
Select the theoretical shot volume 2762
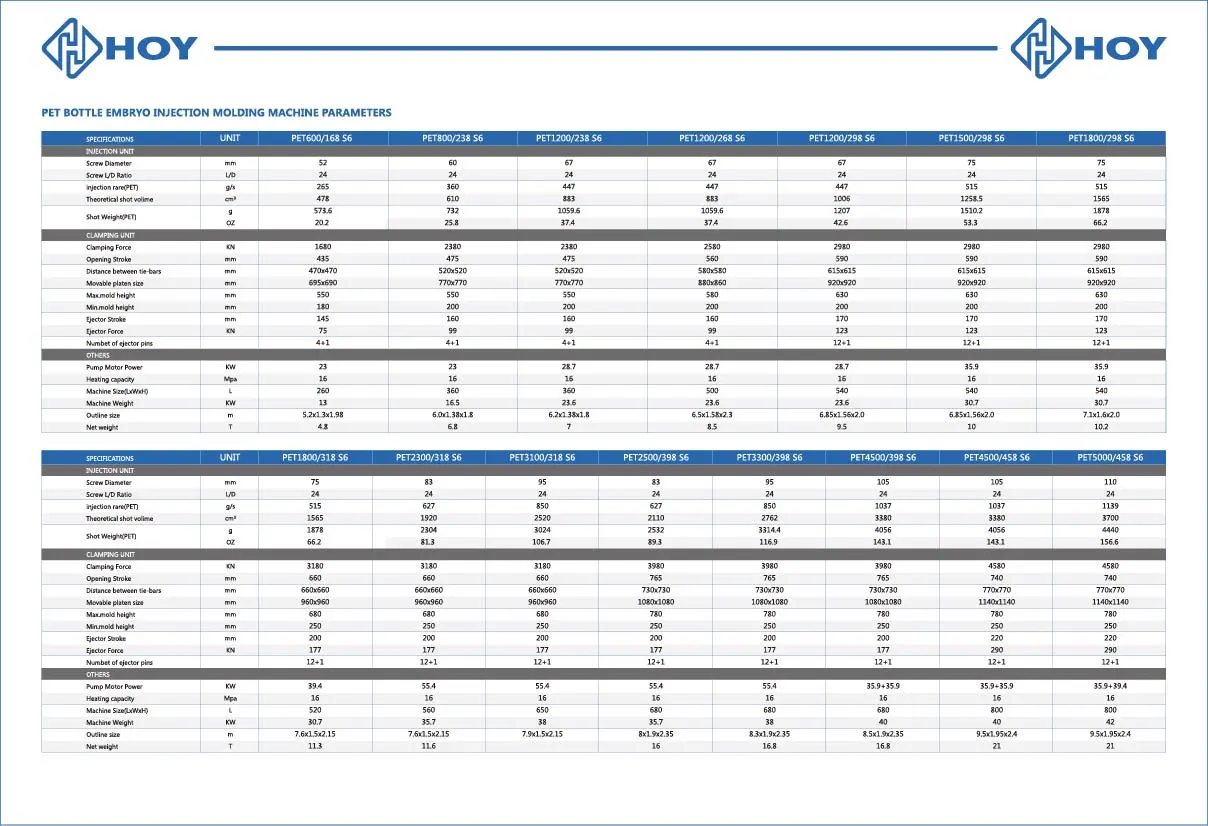(769, 518)
